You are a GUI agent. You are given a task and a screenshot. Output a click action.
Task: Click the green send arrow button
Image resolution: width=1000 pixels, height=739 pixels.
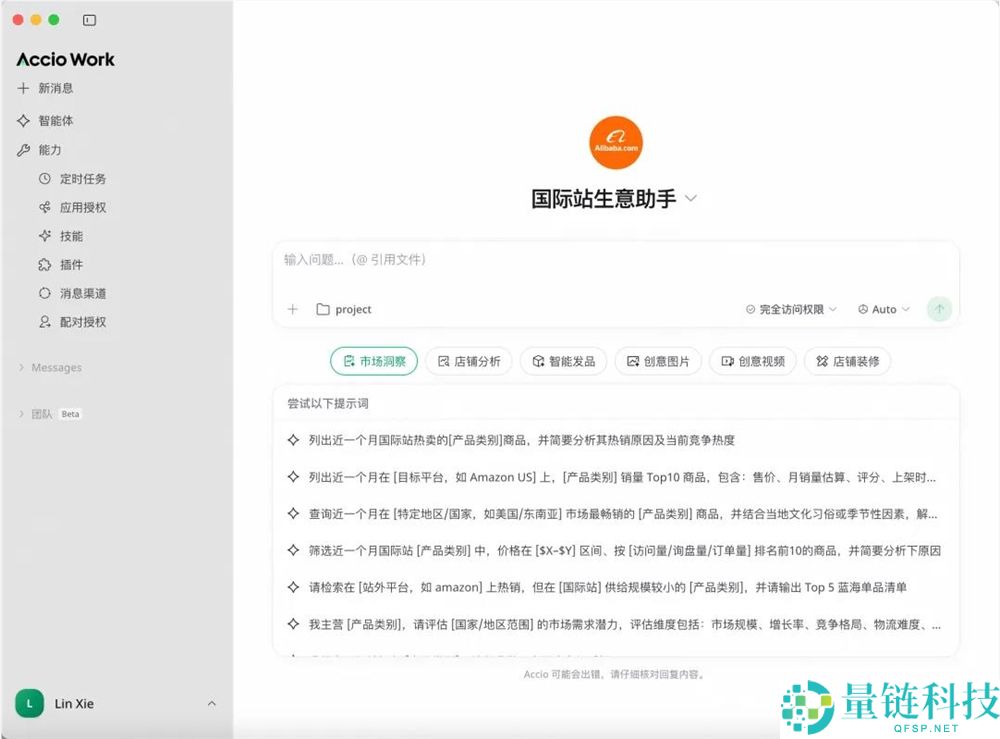(x=938, y=310)
